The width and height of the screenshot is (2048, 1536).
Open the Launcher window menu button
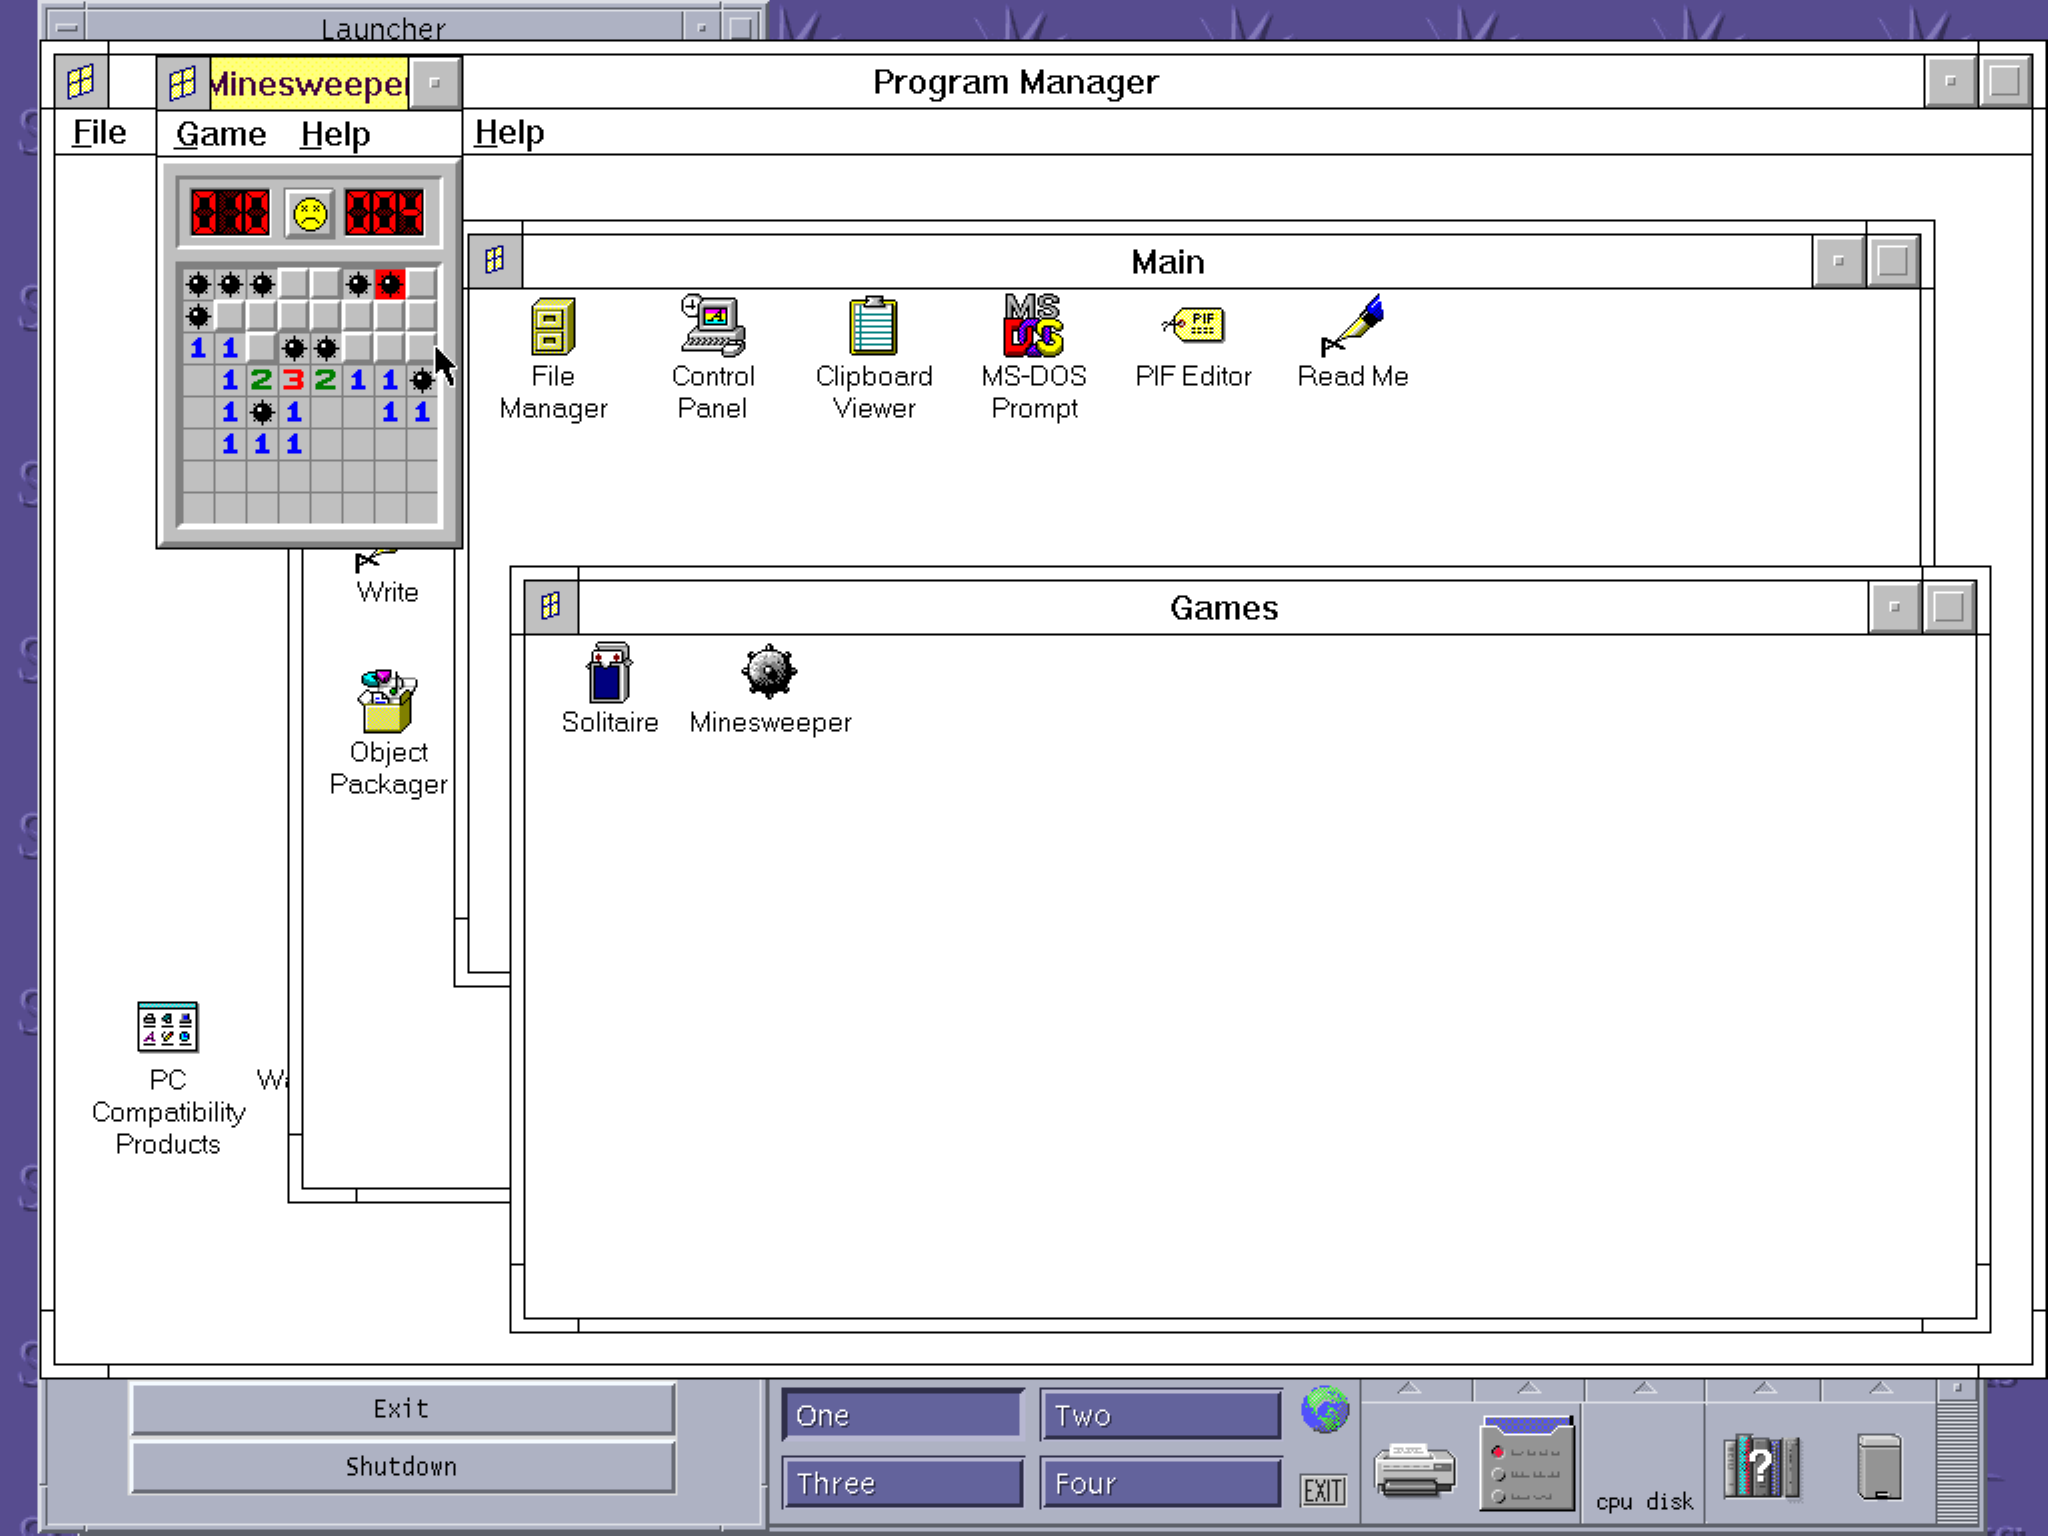[67, 27]
